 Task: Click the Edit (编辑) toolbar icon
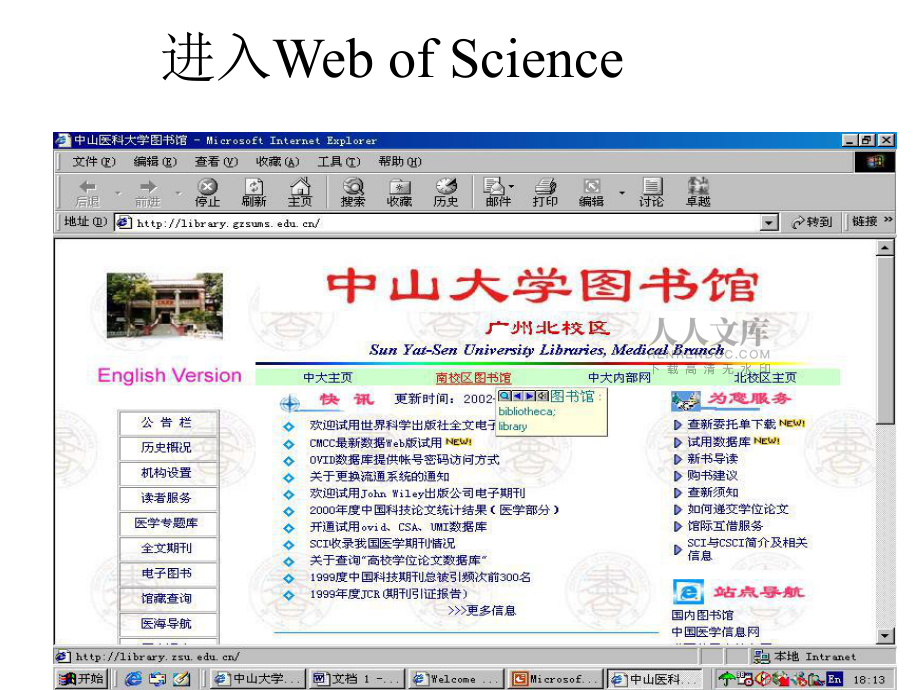coord(591,192)
